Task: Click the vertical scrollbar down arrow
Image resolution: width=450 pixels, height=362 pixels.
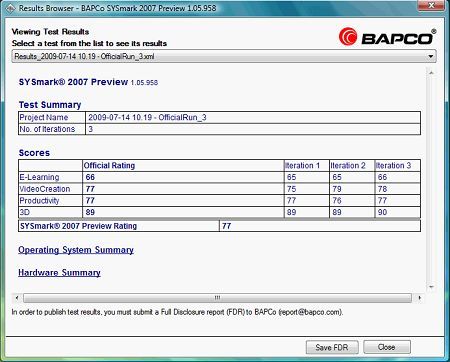Action: point(431,287)
